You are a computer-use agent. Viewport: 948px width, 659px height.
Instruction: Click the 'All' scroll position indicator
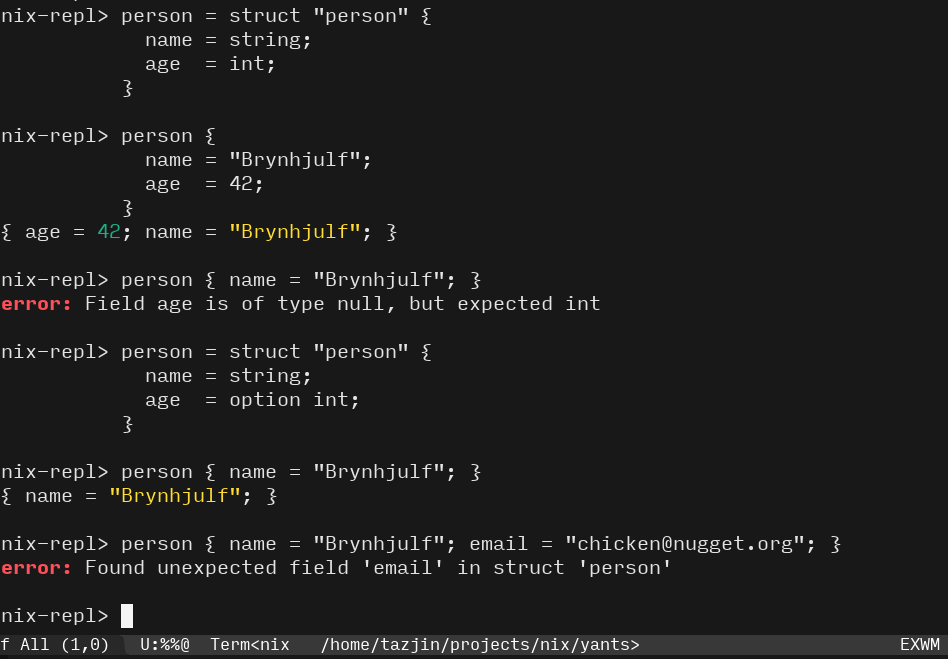(x=35, y=645)
